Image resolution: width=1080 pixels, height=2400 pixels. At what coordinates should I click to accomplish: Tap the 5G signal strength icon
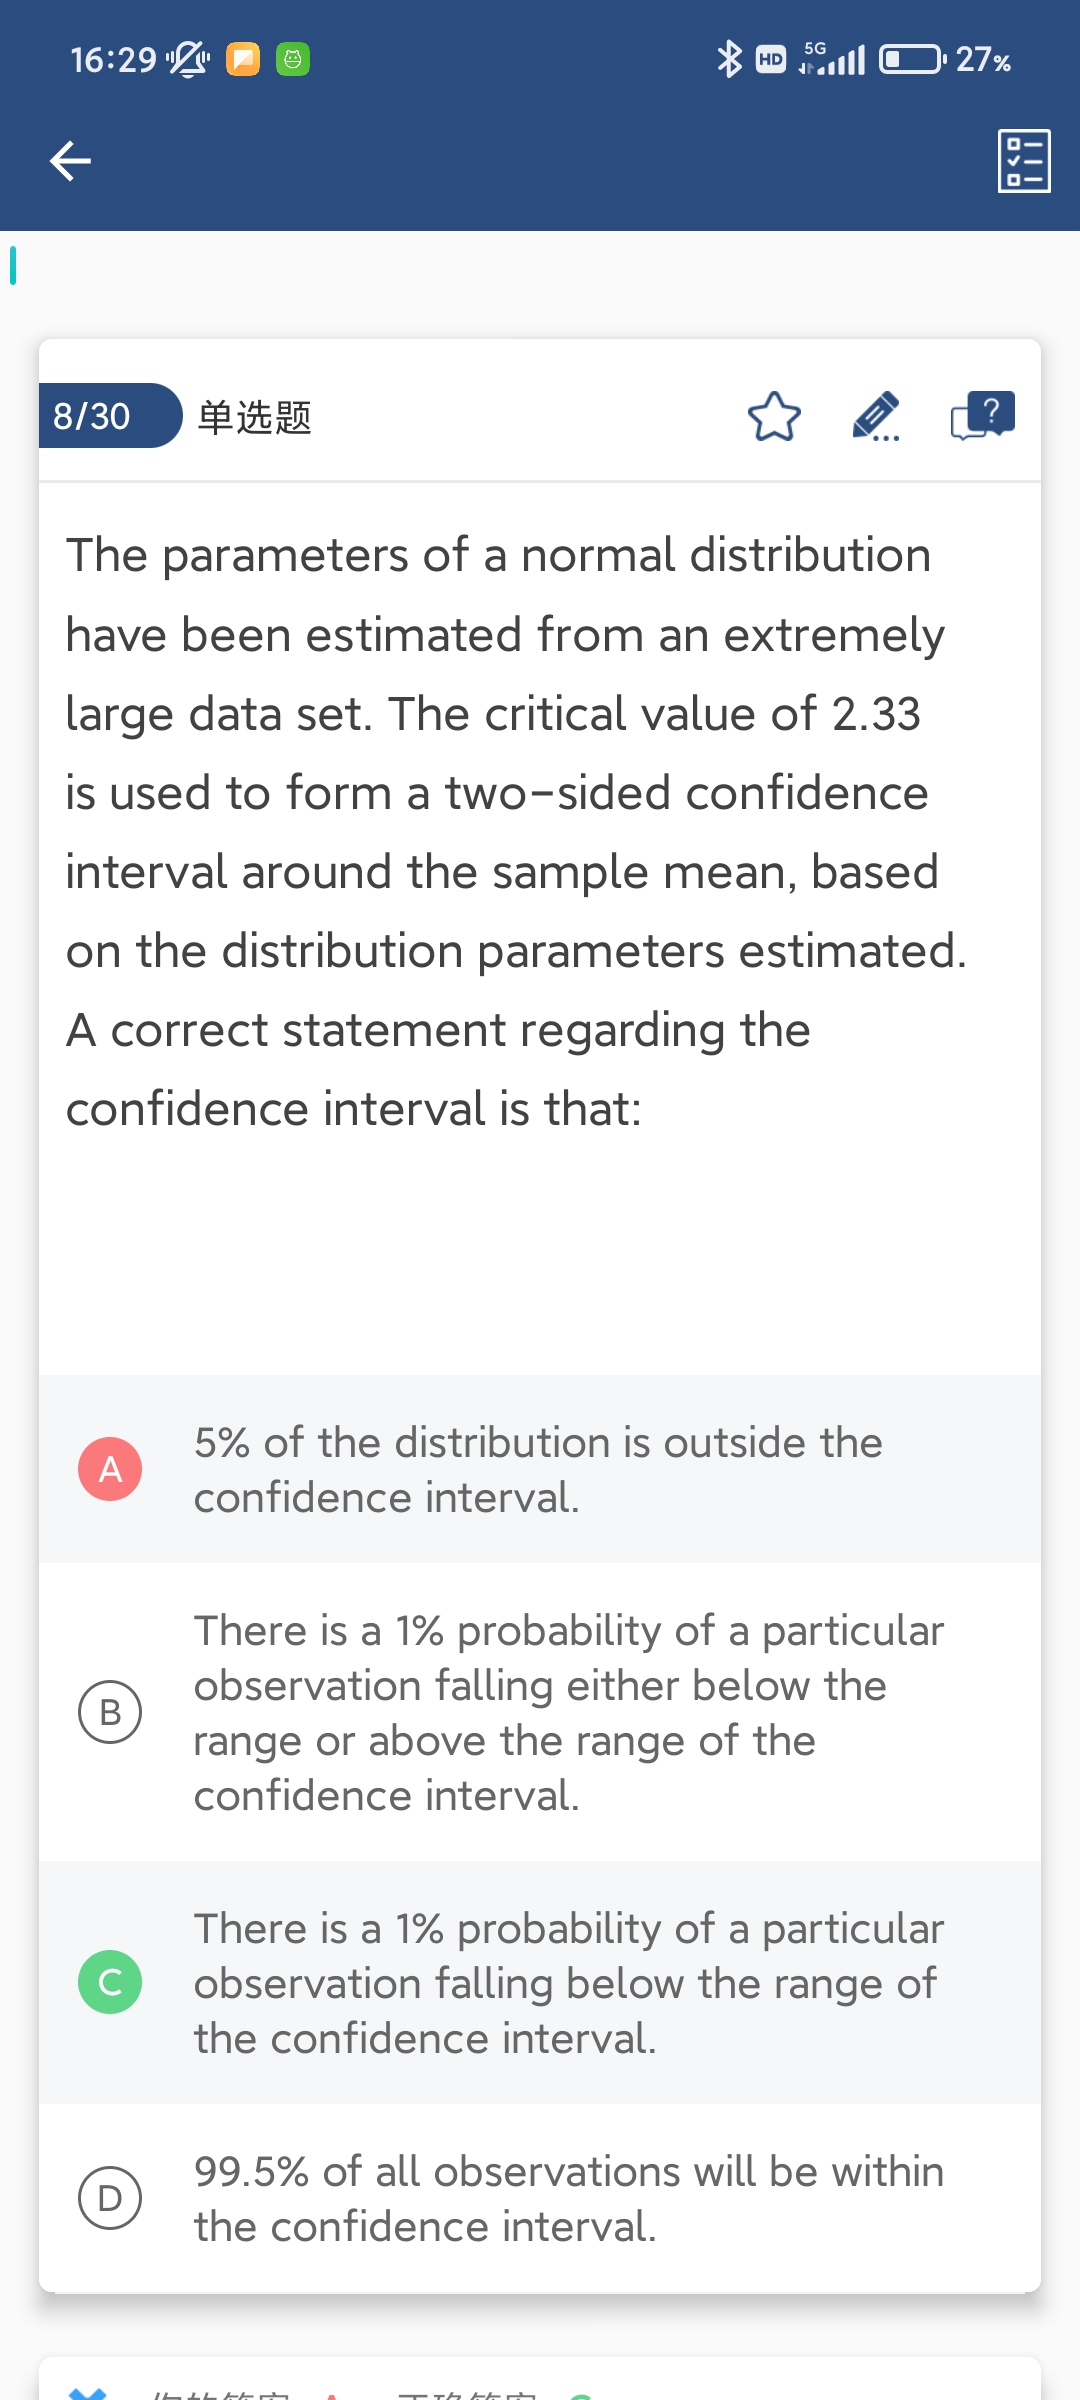coord(832,59)
